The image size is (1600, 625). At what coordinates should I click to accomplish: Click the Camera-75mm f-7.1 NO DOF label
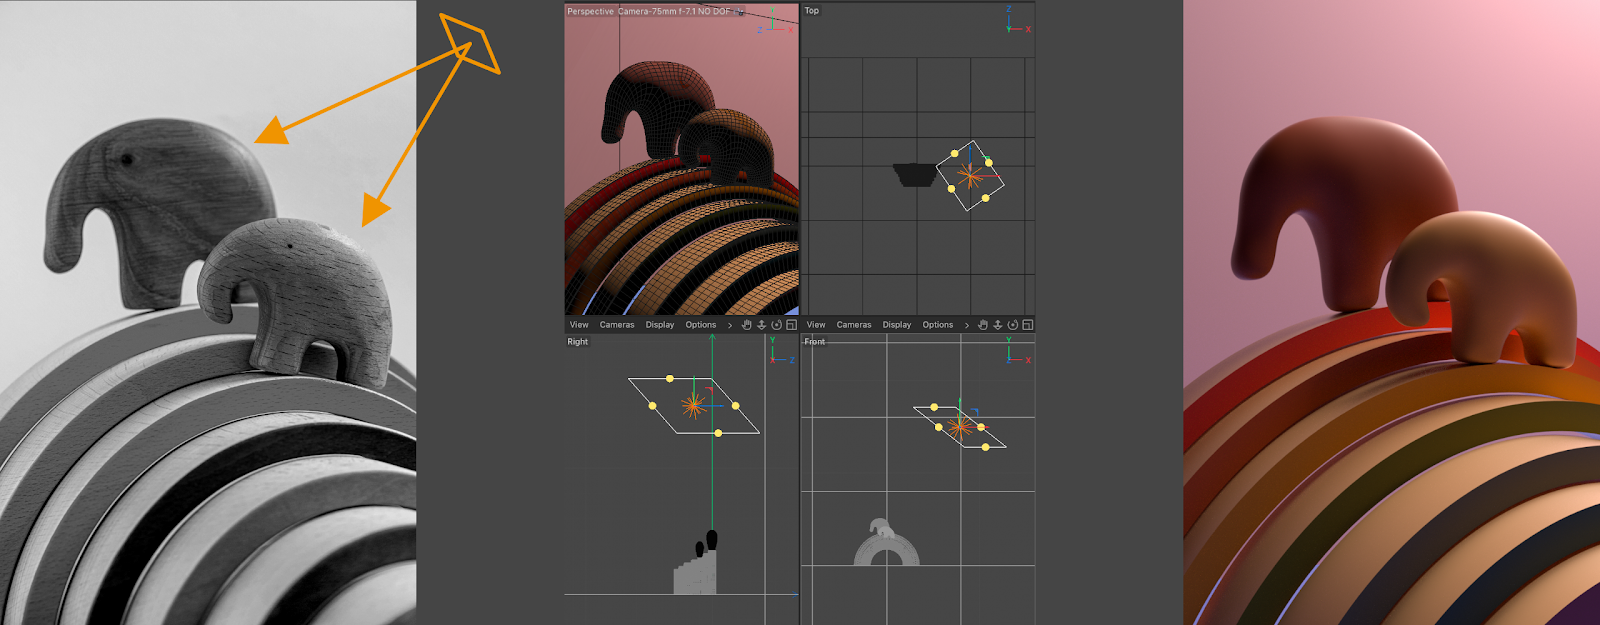(x=674, y=11)
